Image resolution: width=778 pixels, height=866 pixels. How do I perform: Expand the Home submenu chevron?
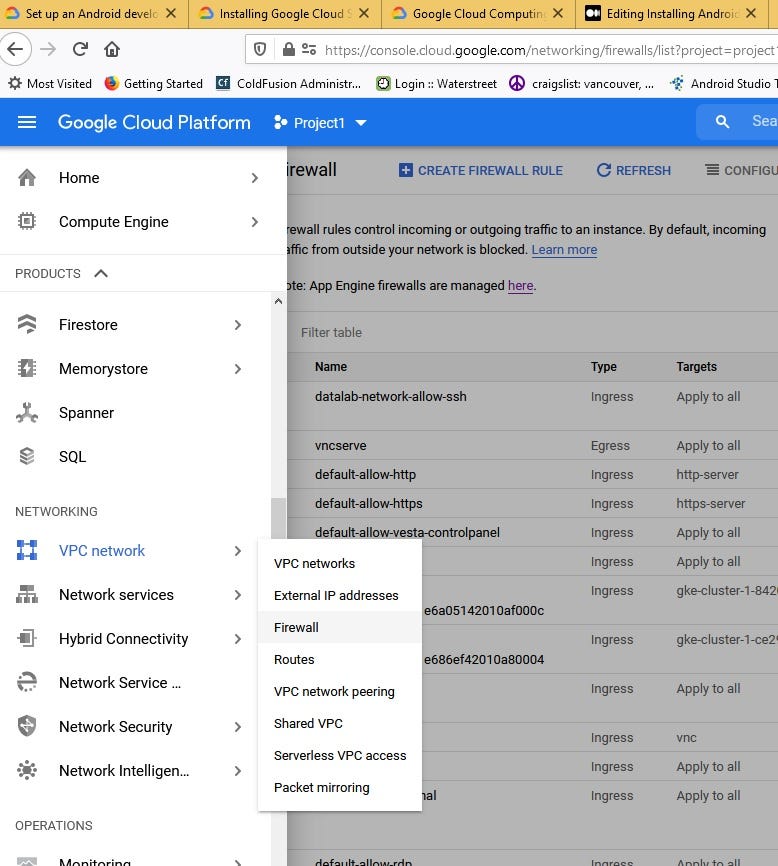(x=255, y=178)
